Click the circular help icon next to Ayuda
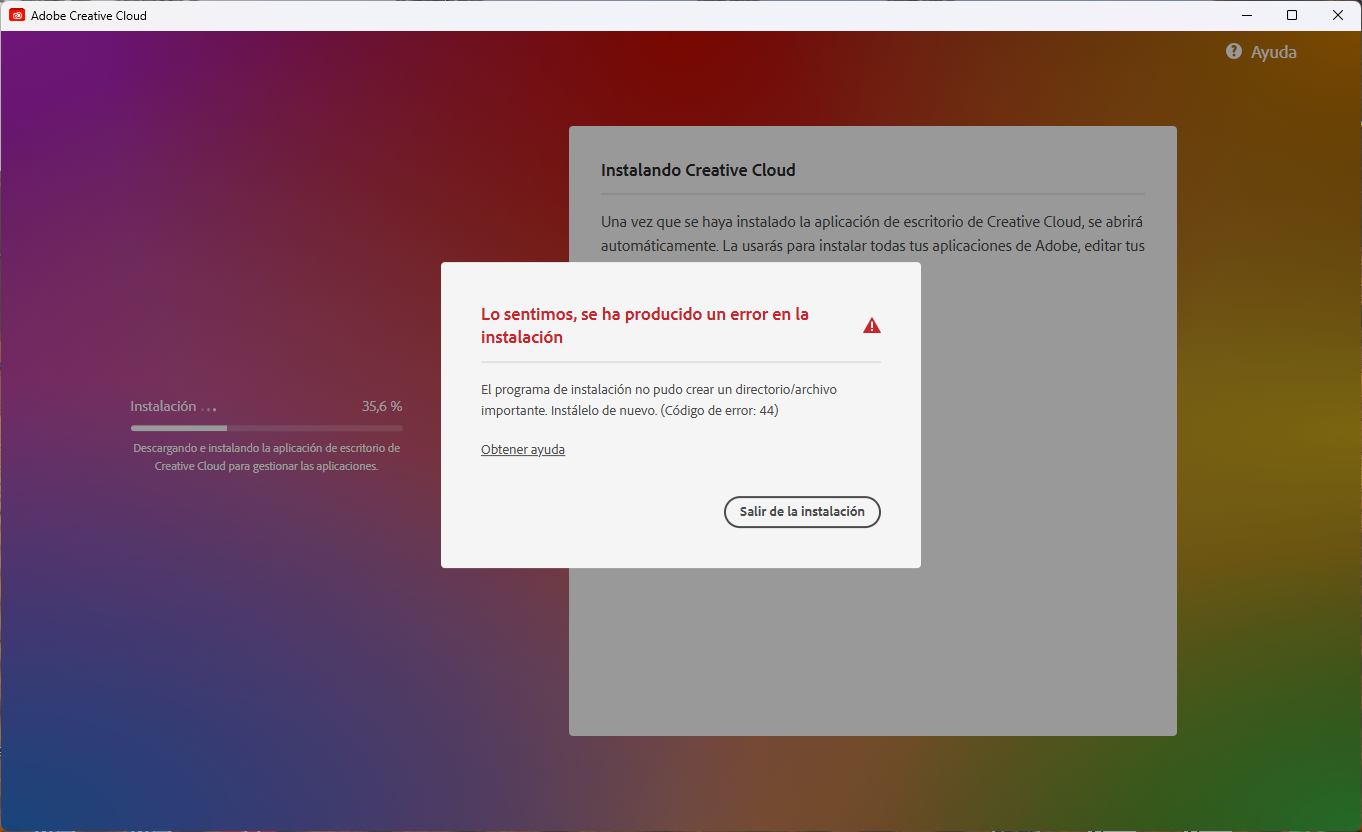 tap(1233, 51)
